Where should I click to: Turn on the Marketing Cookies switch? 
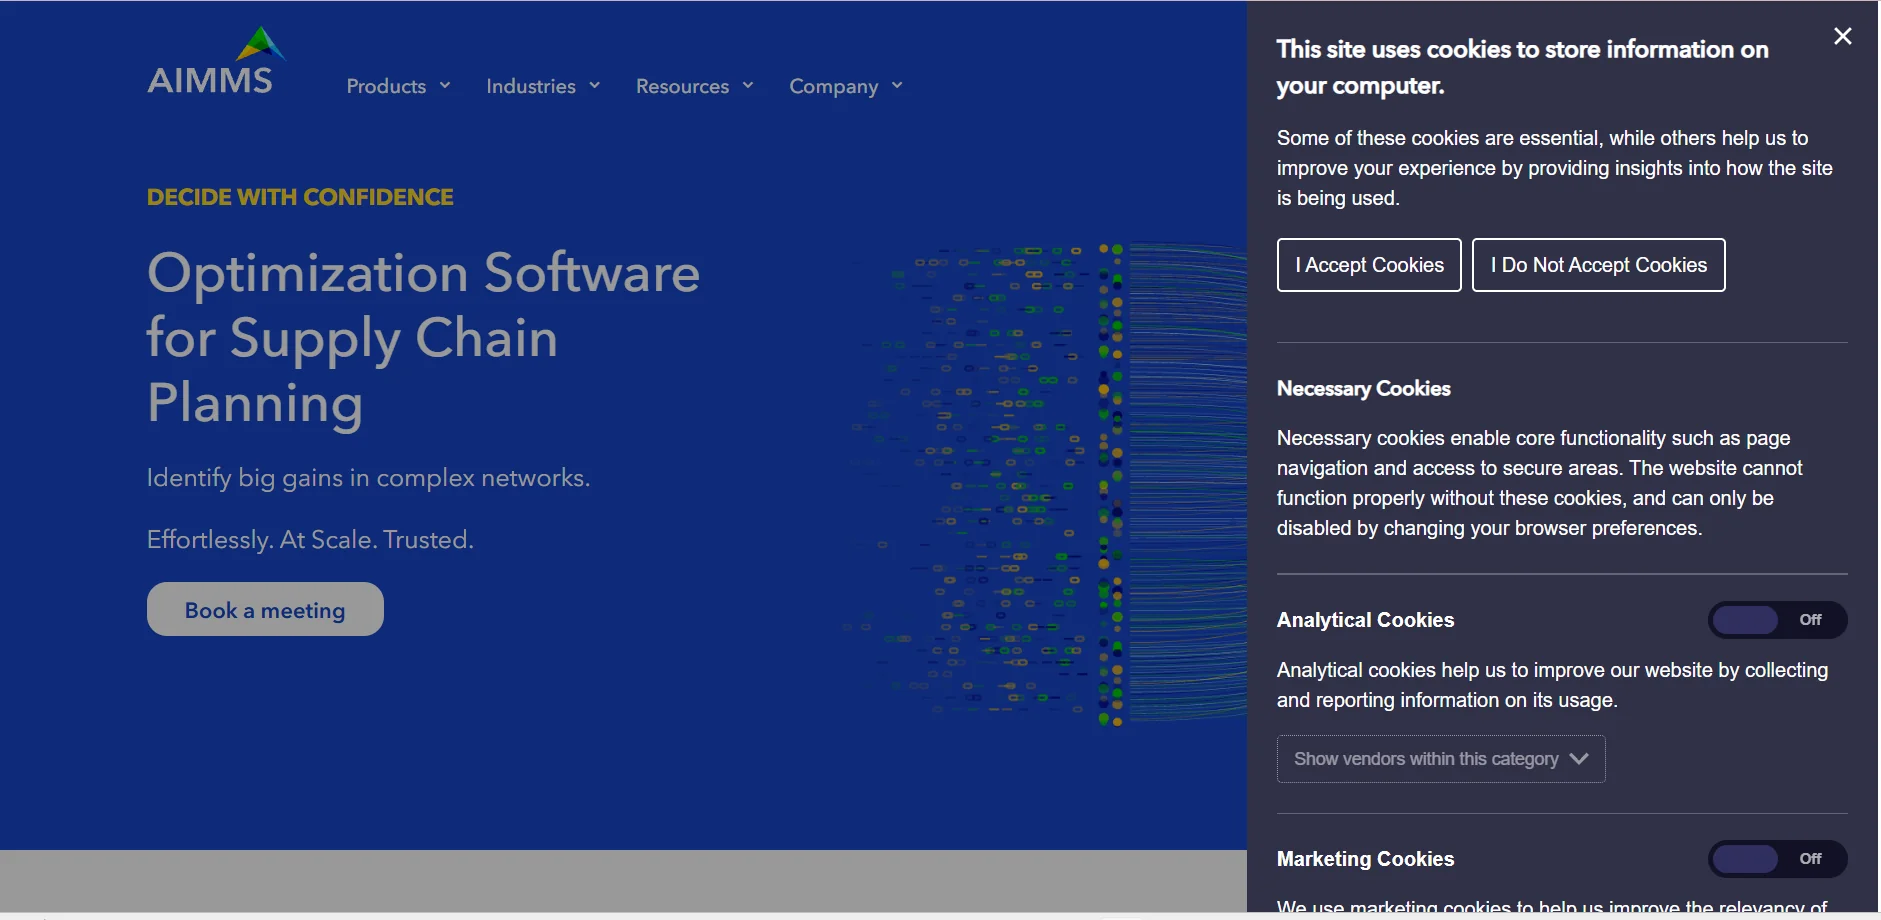1776,859
